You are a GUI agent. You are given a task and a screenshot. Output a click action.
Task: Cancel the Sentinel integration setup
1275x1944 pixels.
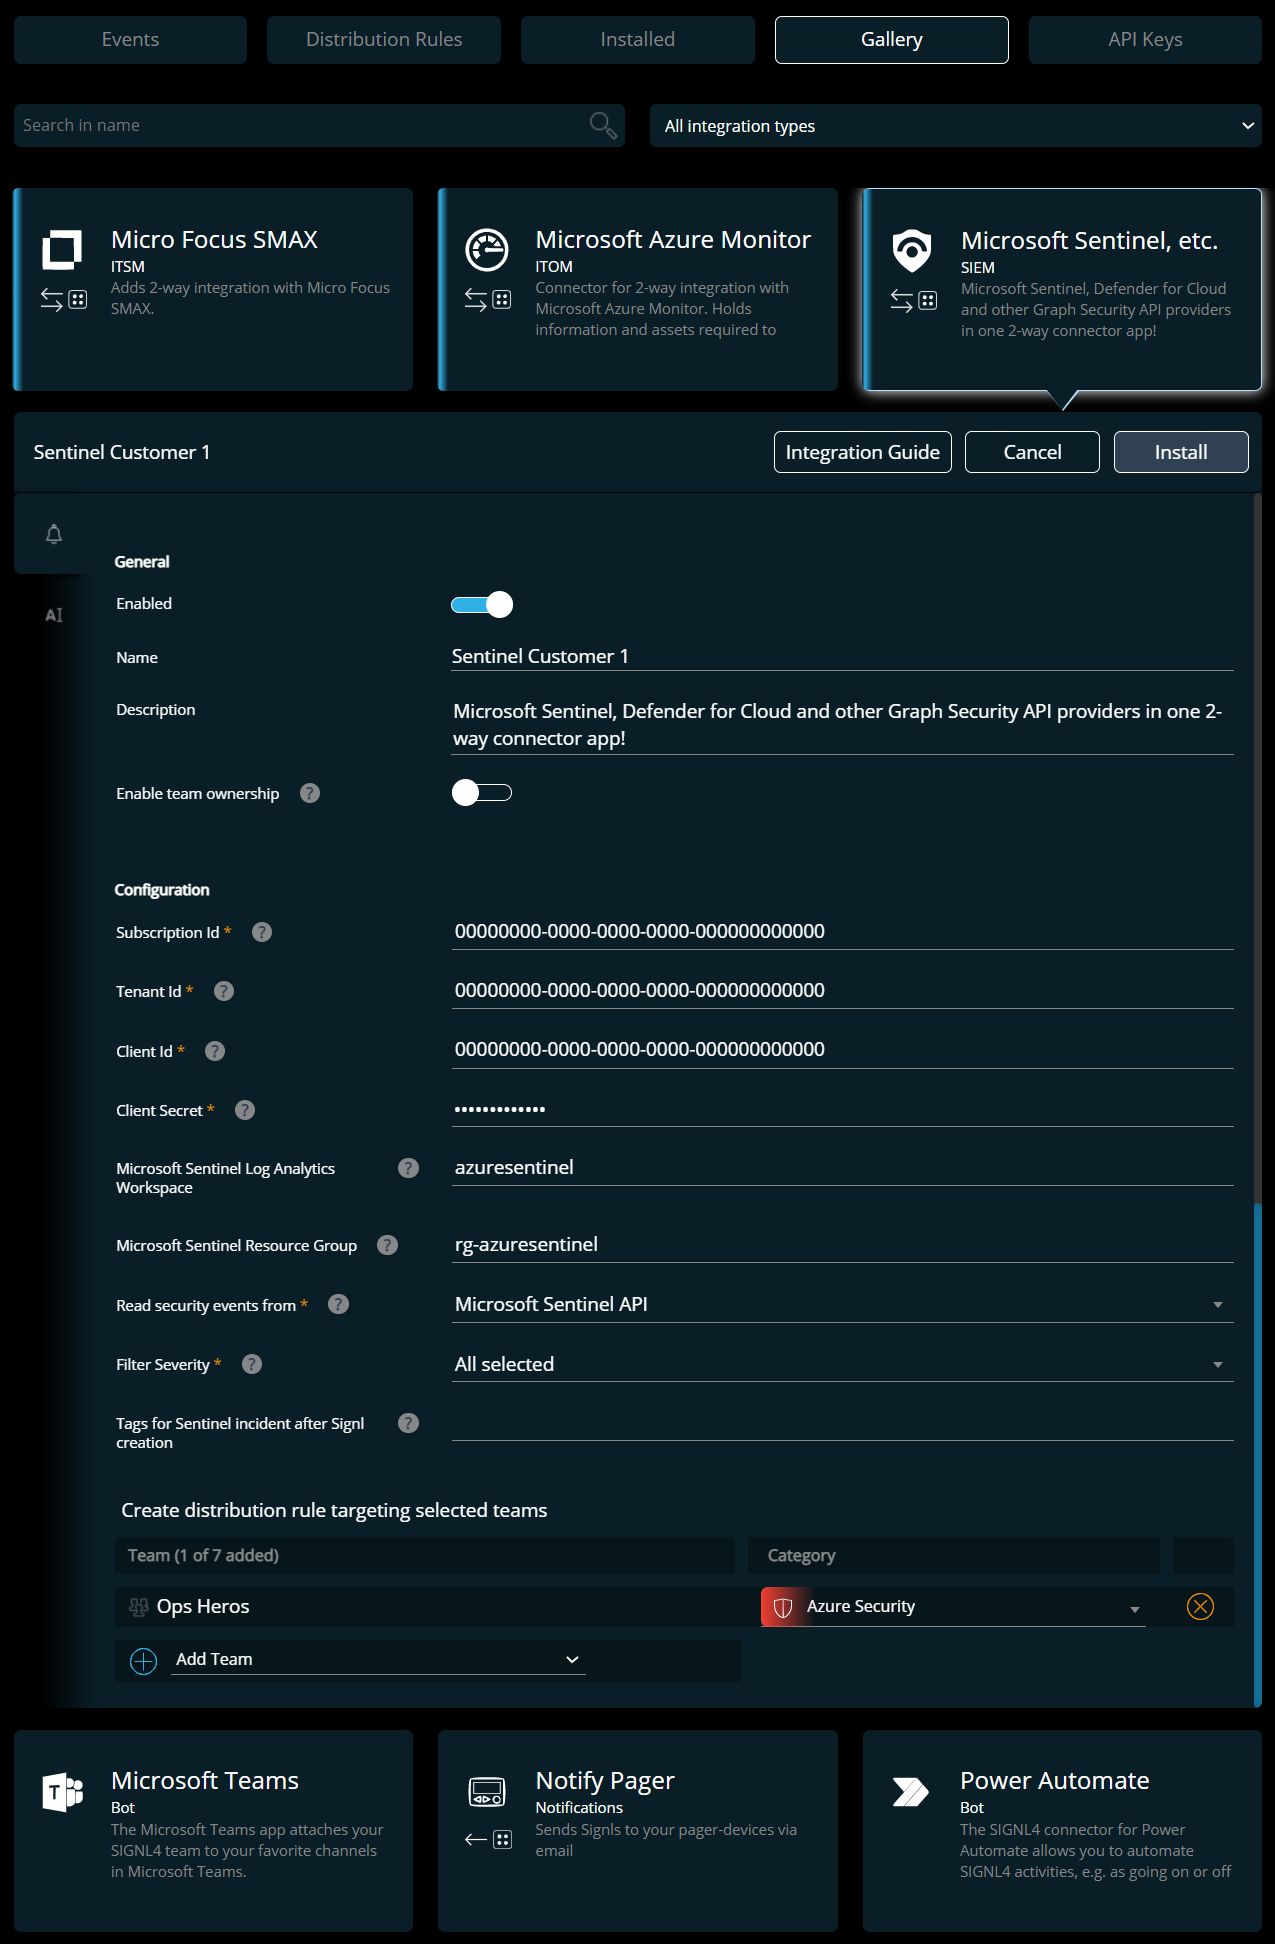pyautogui.click(x=1032, y=452)
